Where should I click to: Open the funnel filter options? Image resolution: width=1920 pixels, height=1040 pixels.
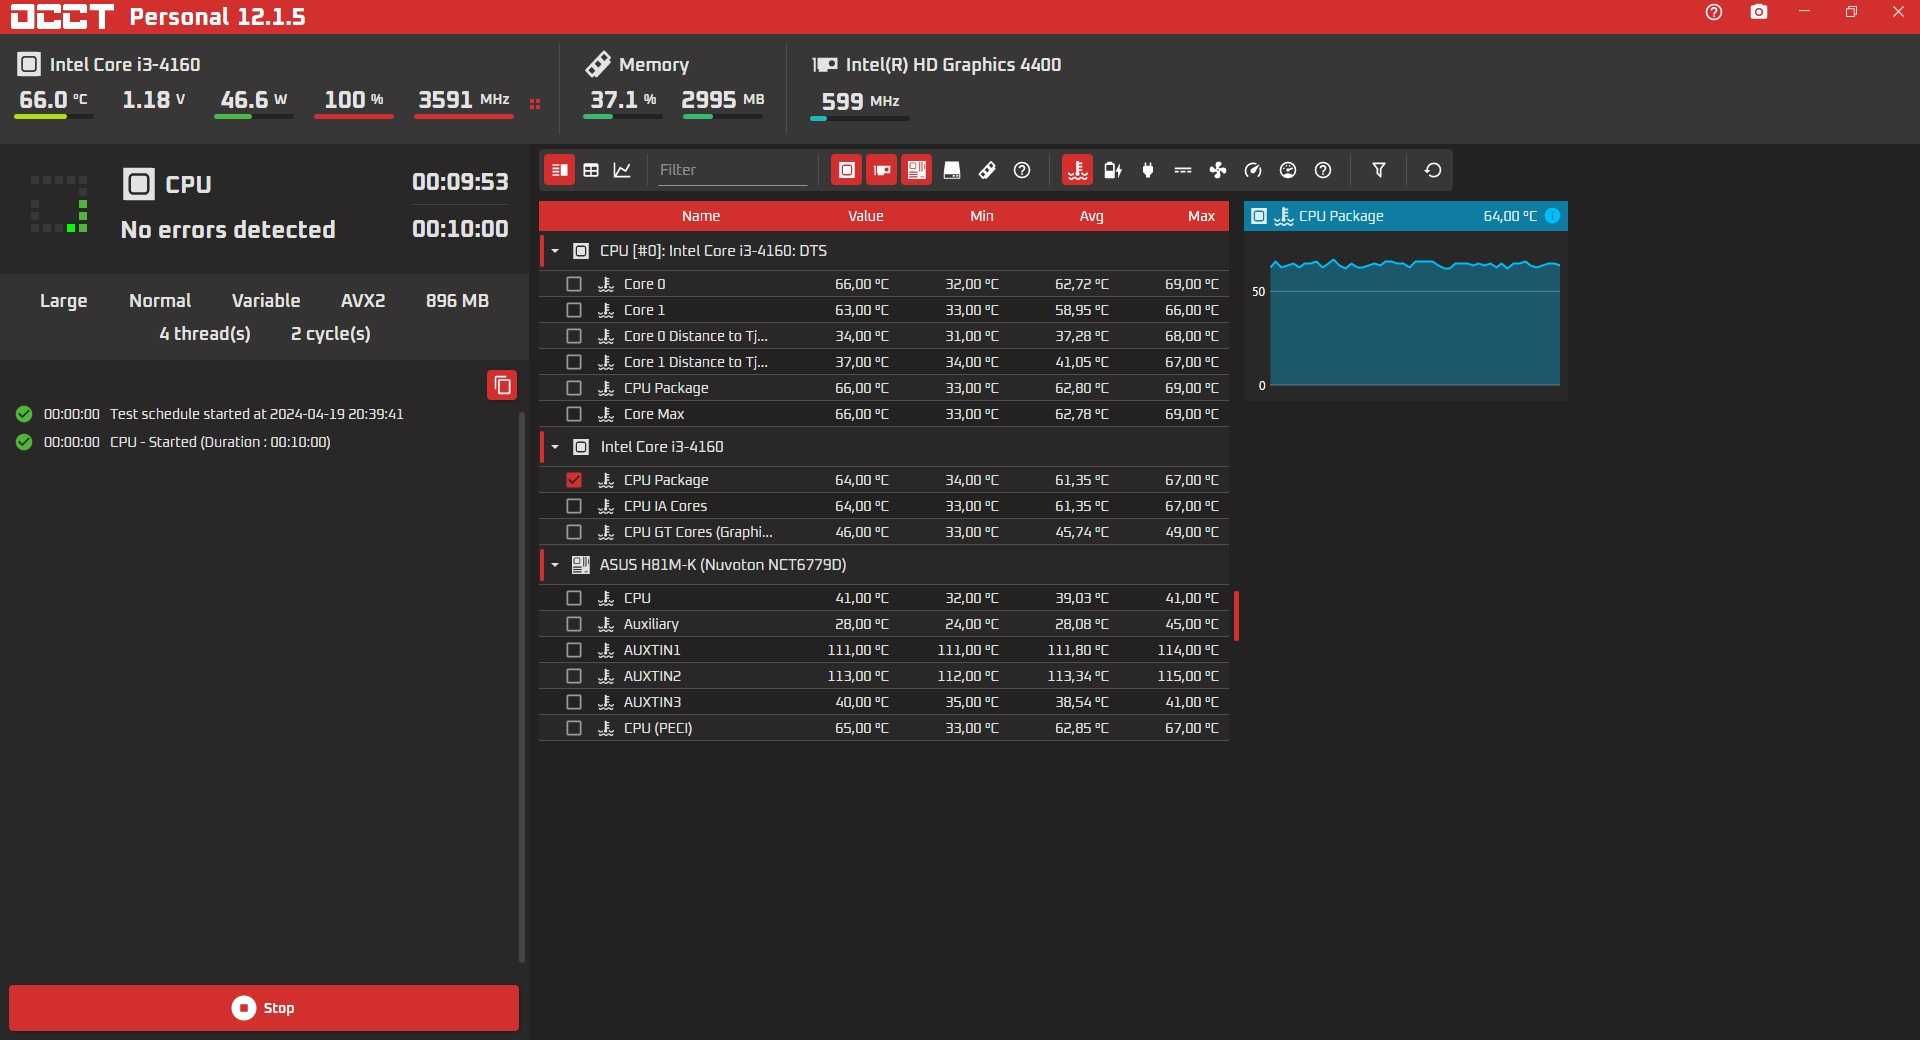[1379, 170]
